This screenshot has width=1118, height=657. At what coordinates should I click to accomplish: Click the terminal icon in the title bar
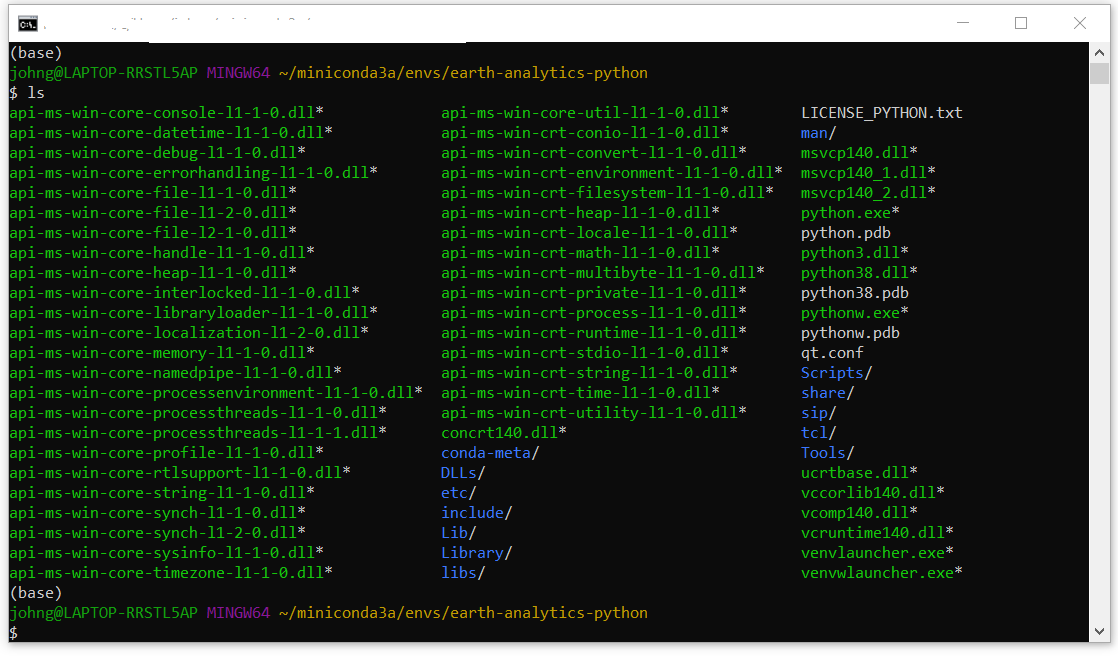tap(28, 23)
